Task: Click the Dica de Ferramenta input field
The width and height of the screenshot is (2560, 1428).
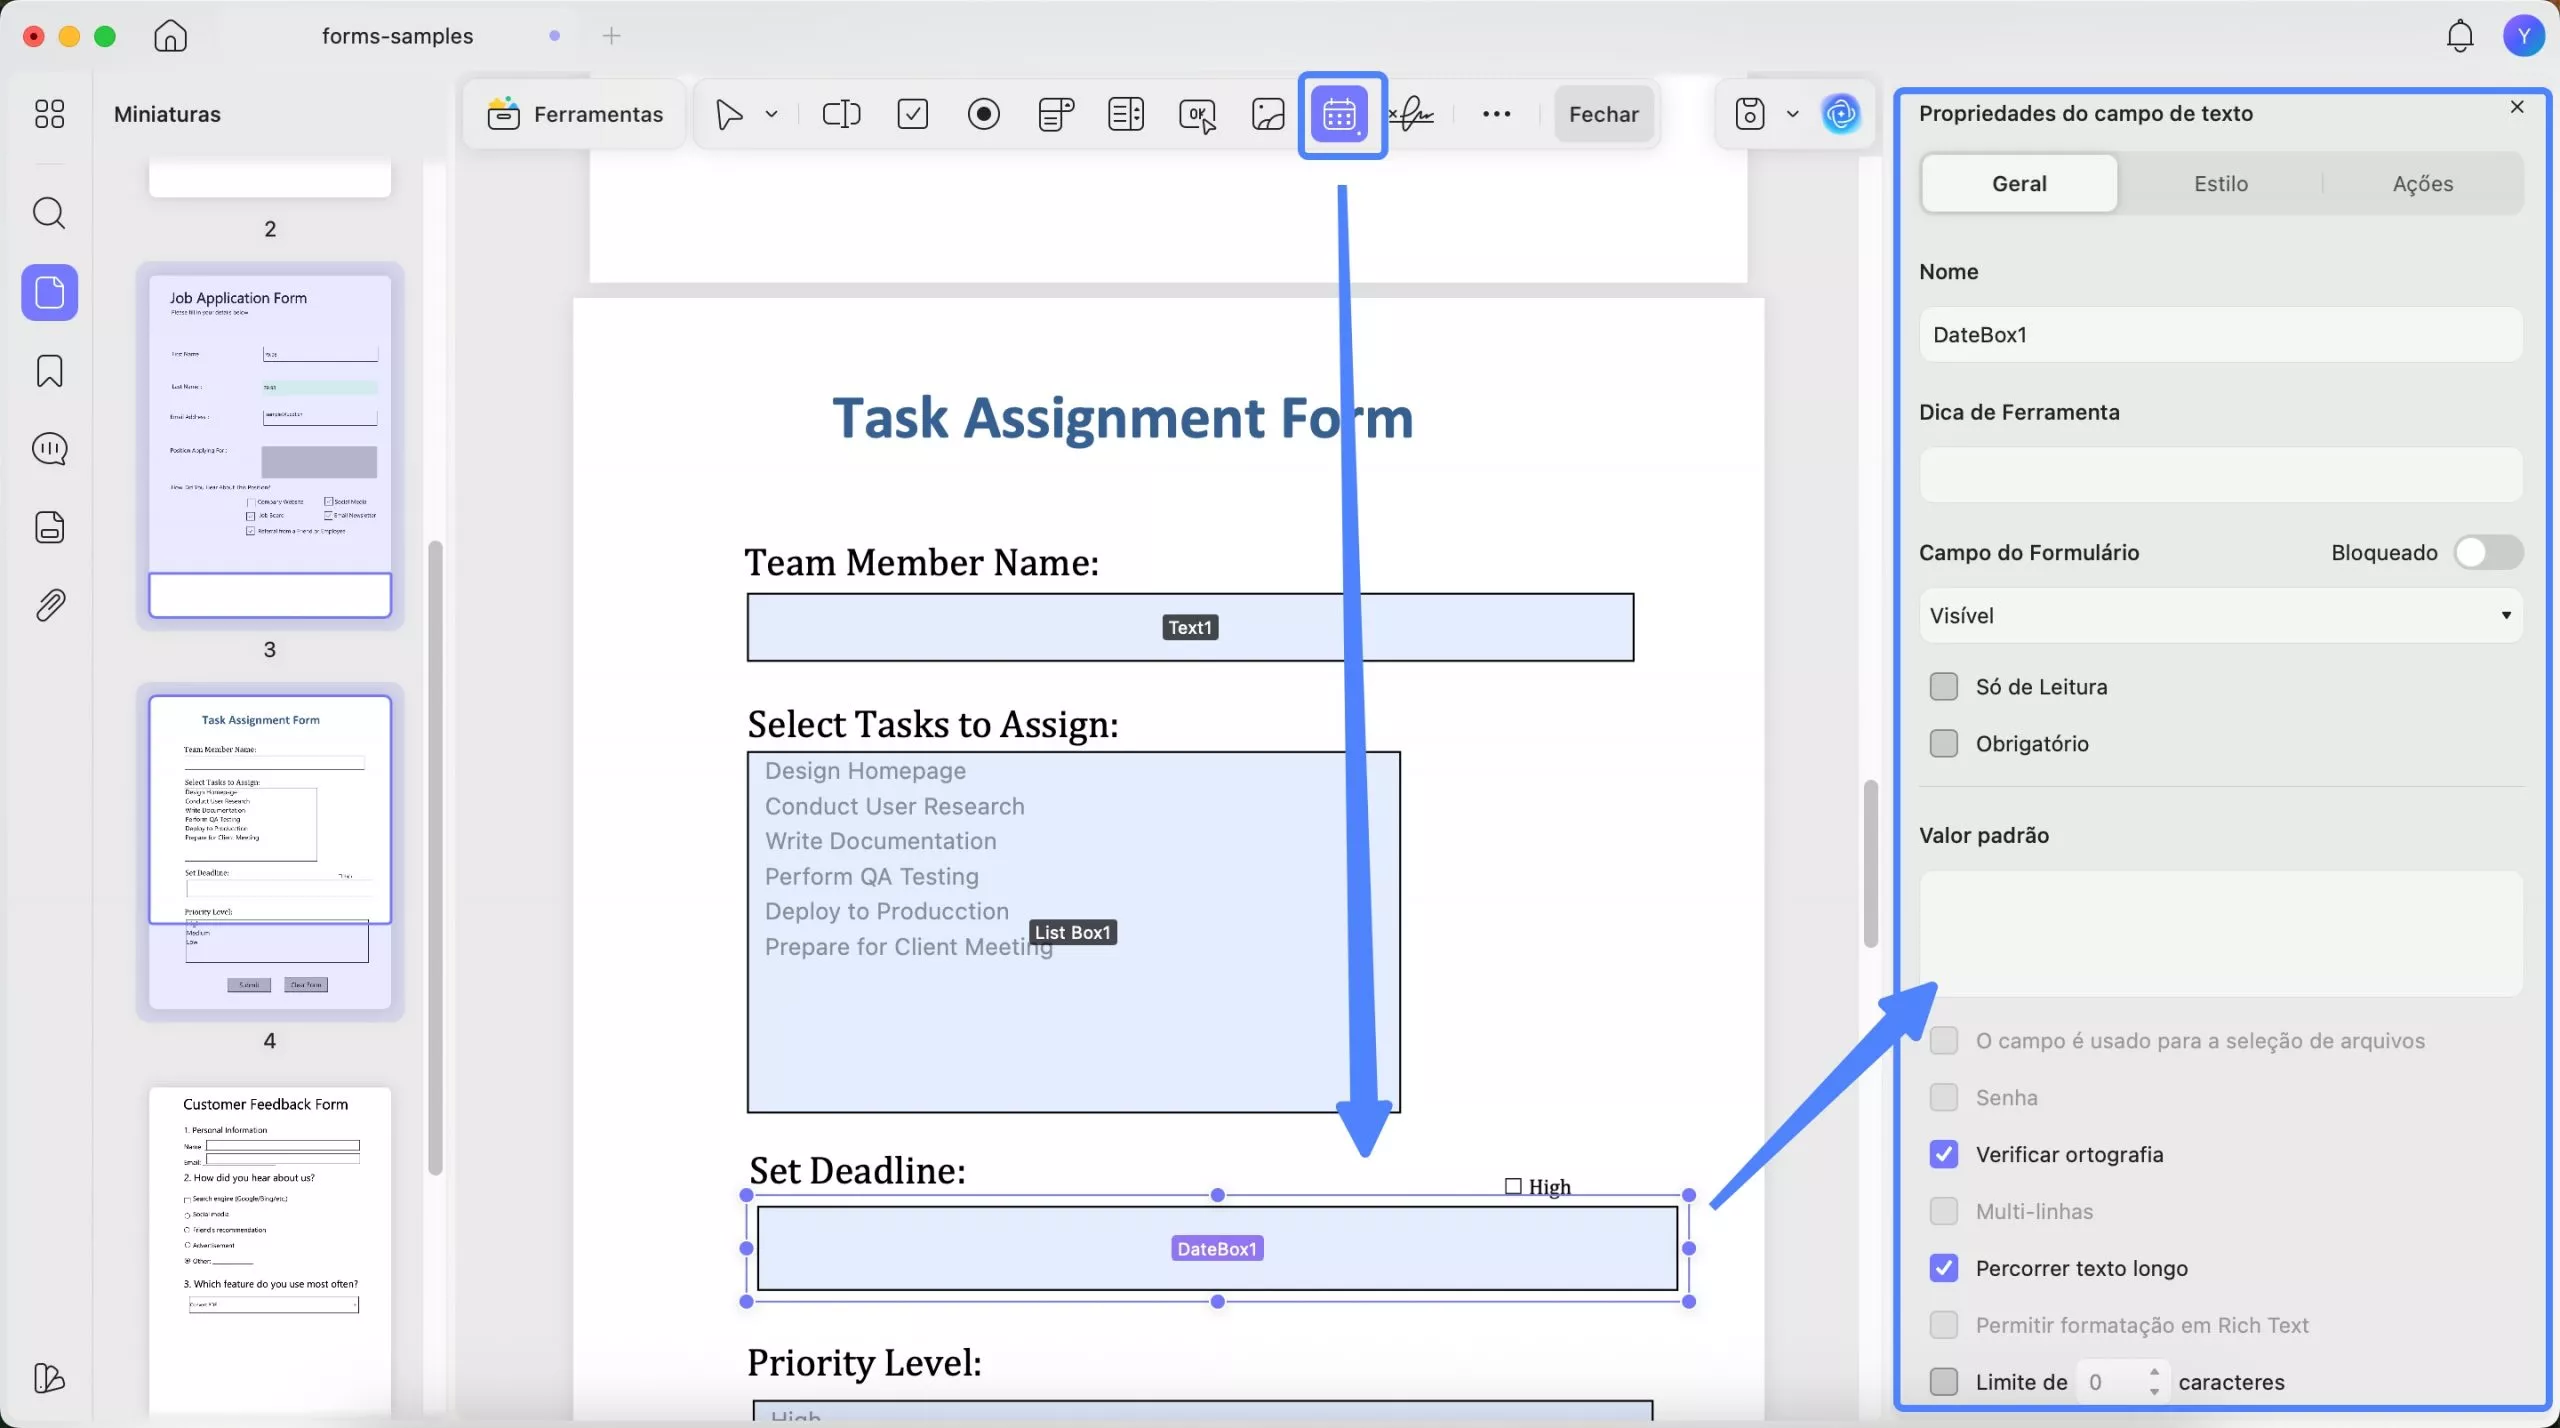Action: [2220, 475]
